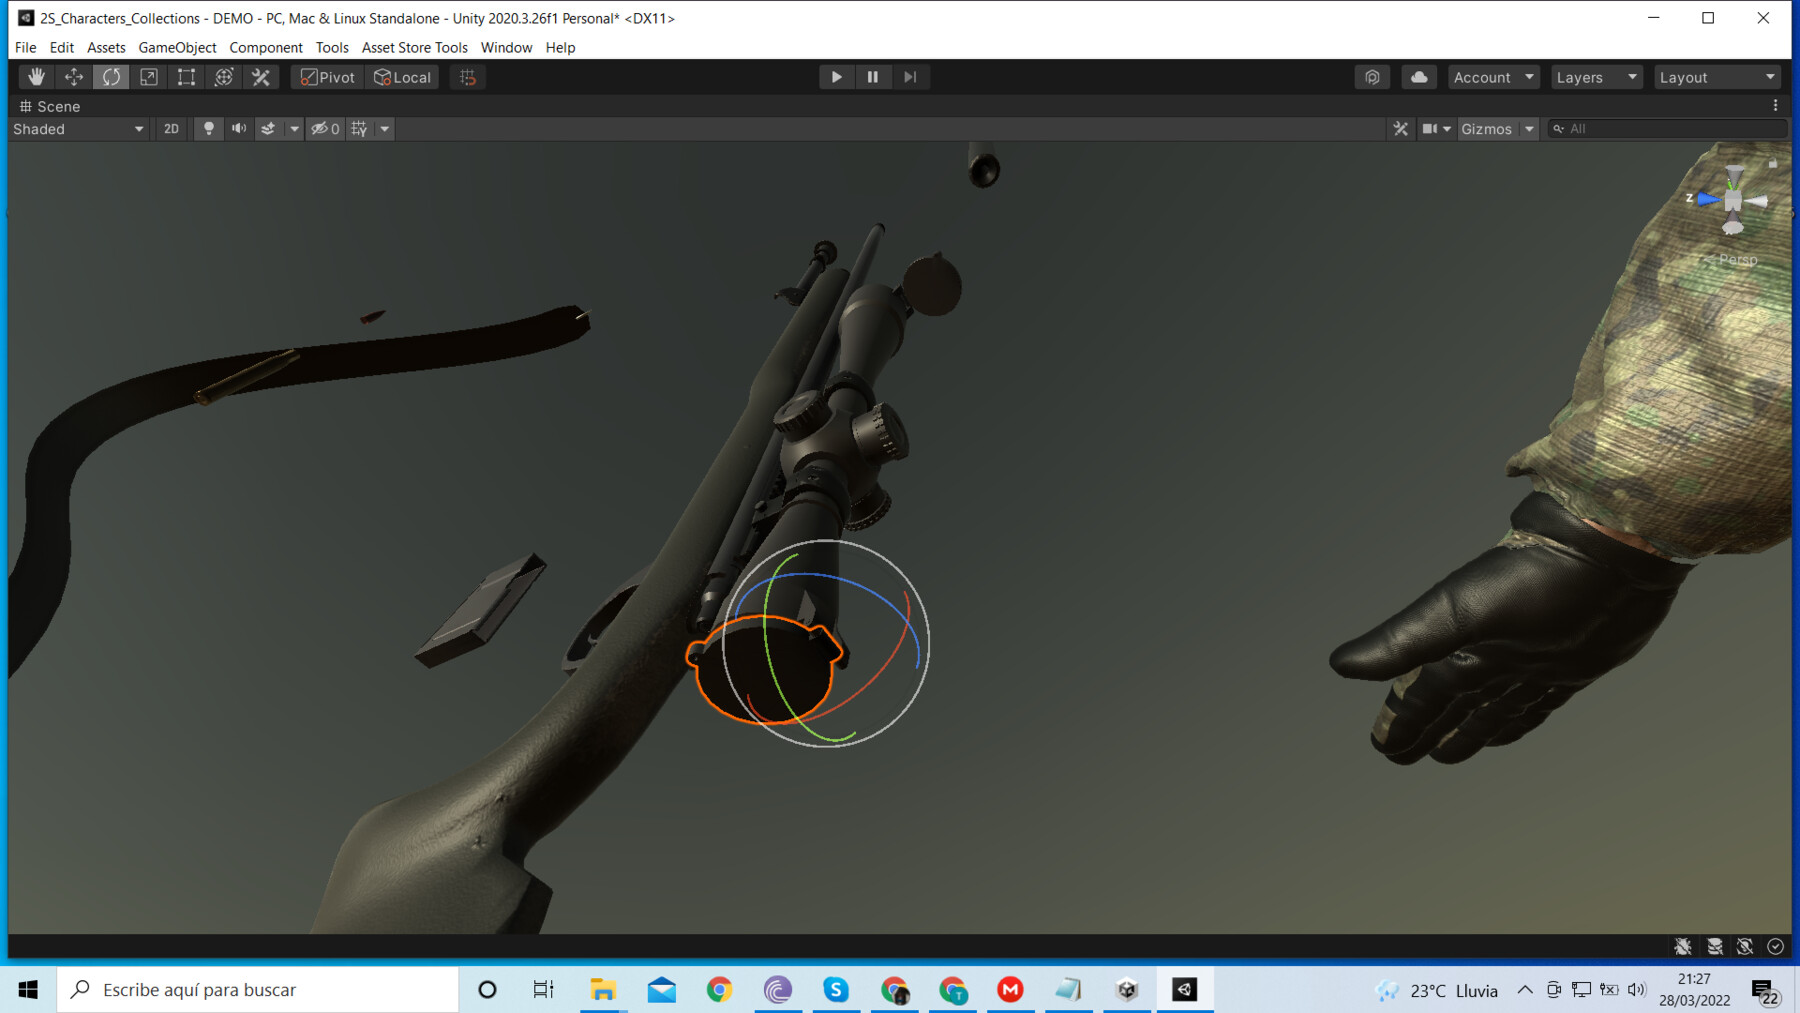Viewport: 1800px width, 1013px height.
Task: Click the grid snapping icon beside Local
Action: pos(468,77)
